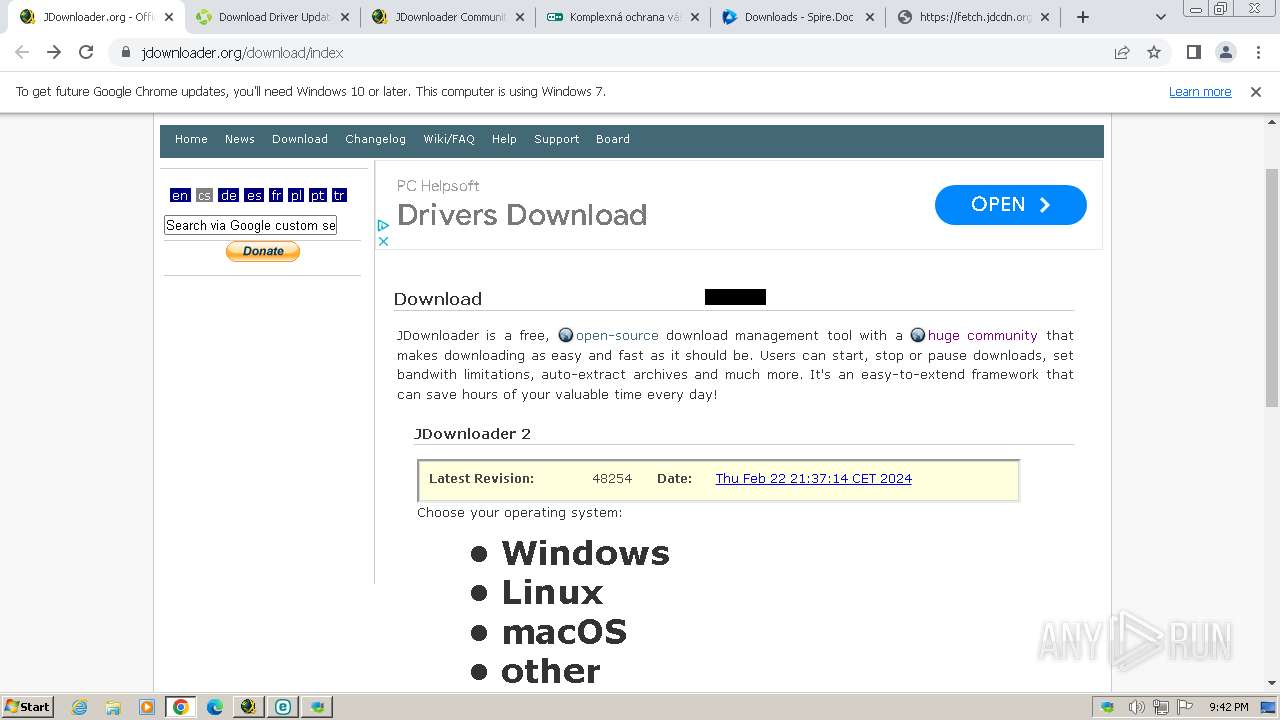
Task: Open the Board menu item
Action: 613,139
